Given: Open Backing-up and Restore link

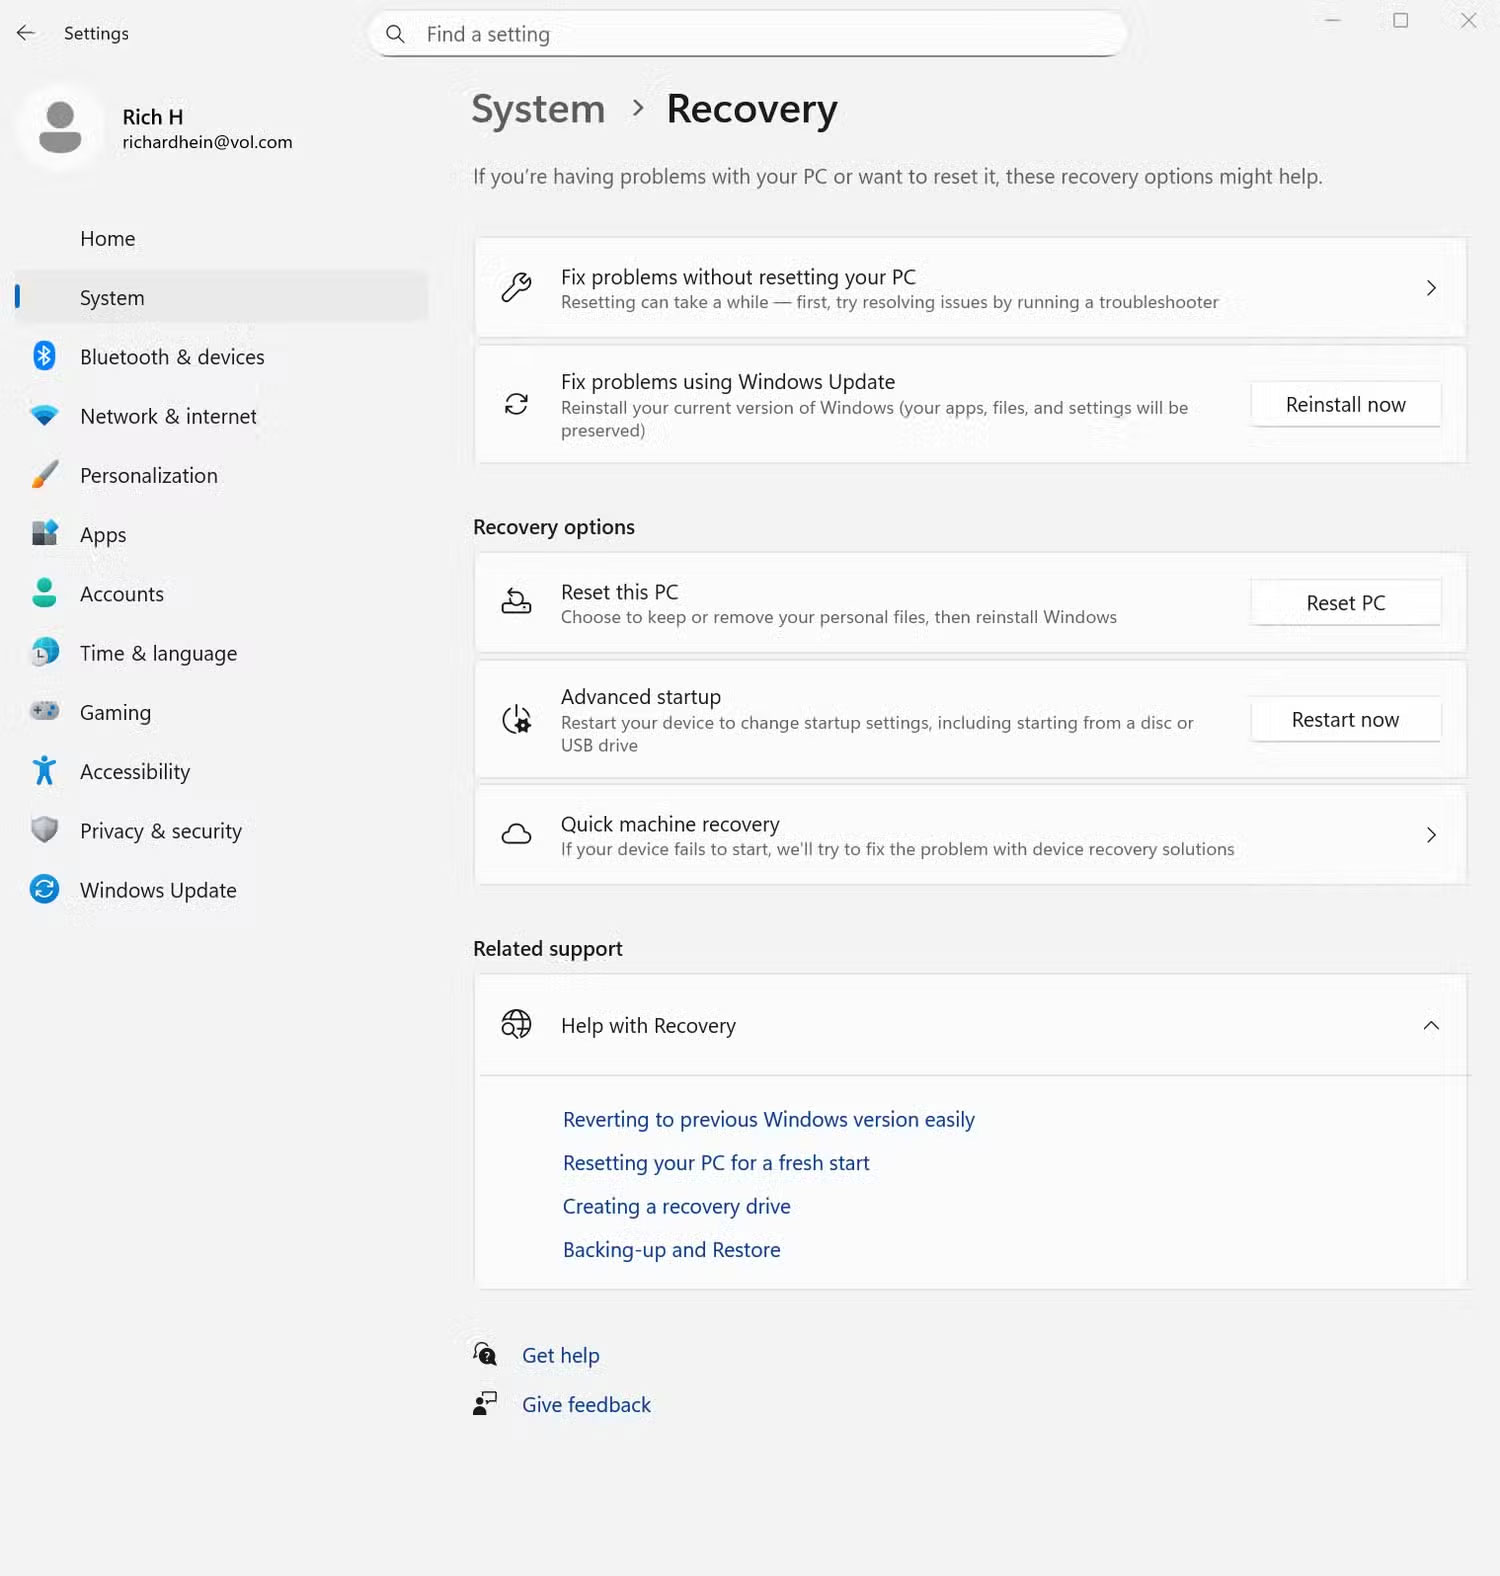Looking at the screenshot, I should pos(671,1249).
